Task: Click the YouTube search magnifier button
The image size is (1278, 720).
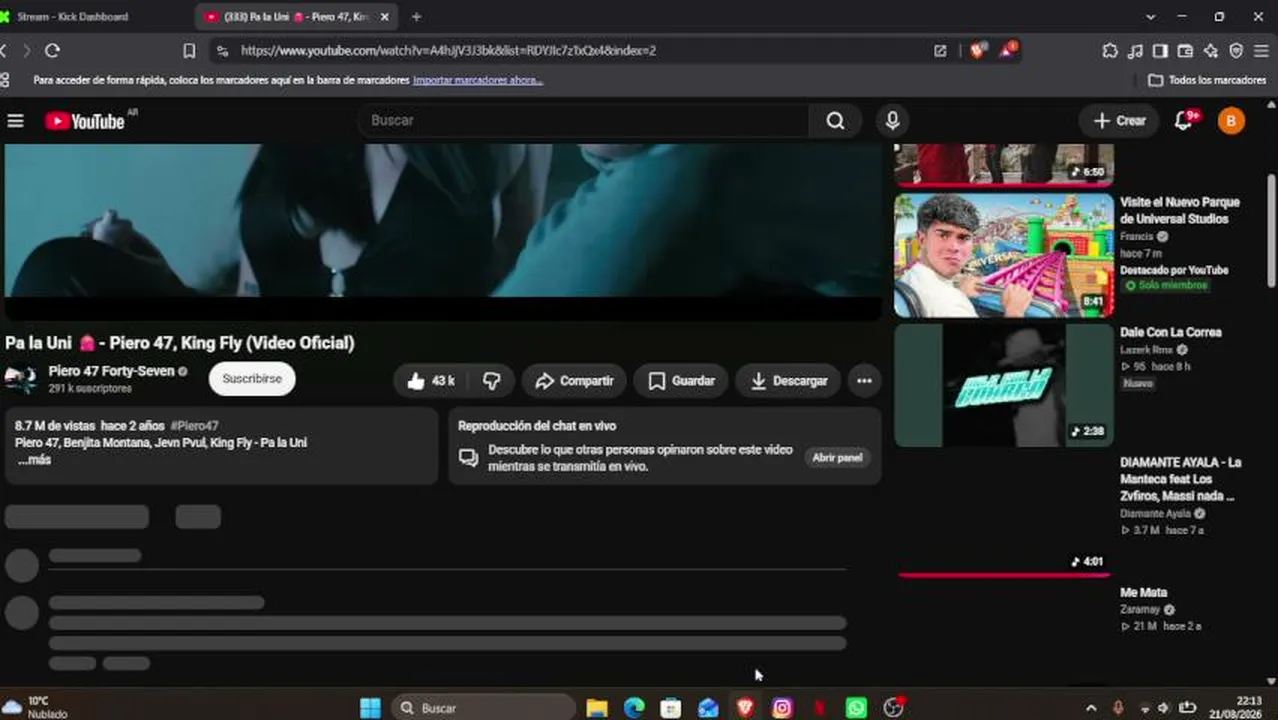Action: tap(835, 121)
